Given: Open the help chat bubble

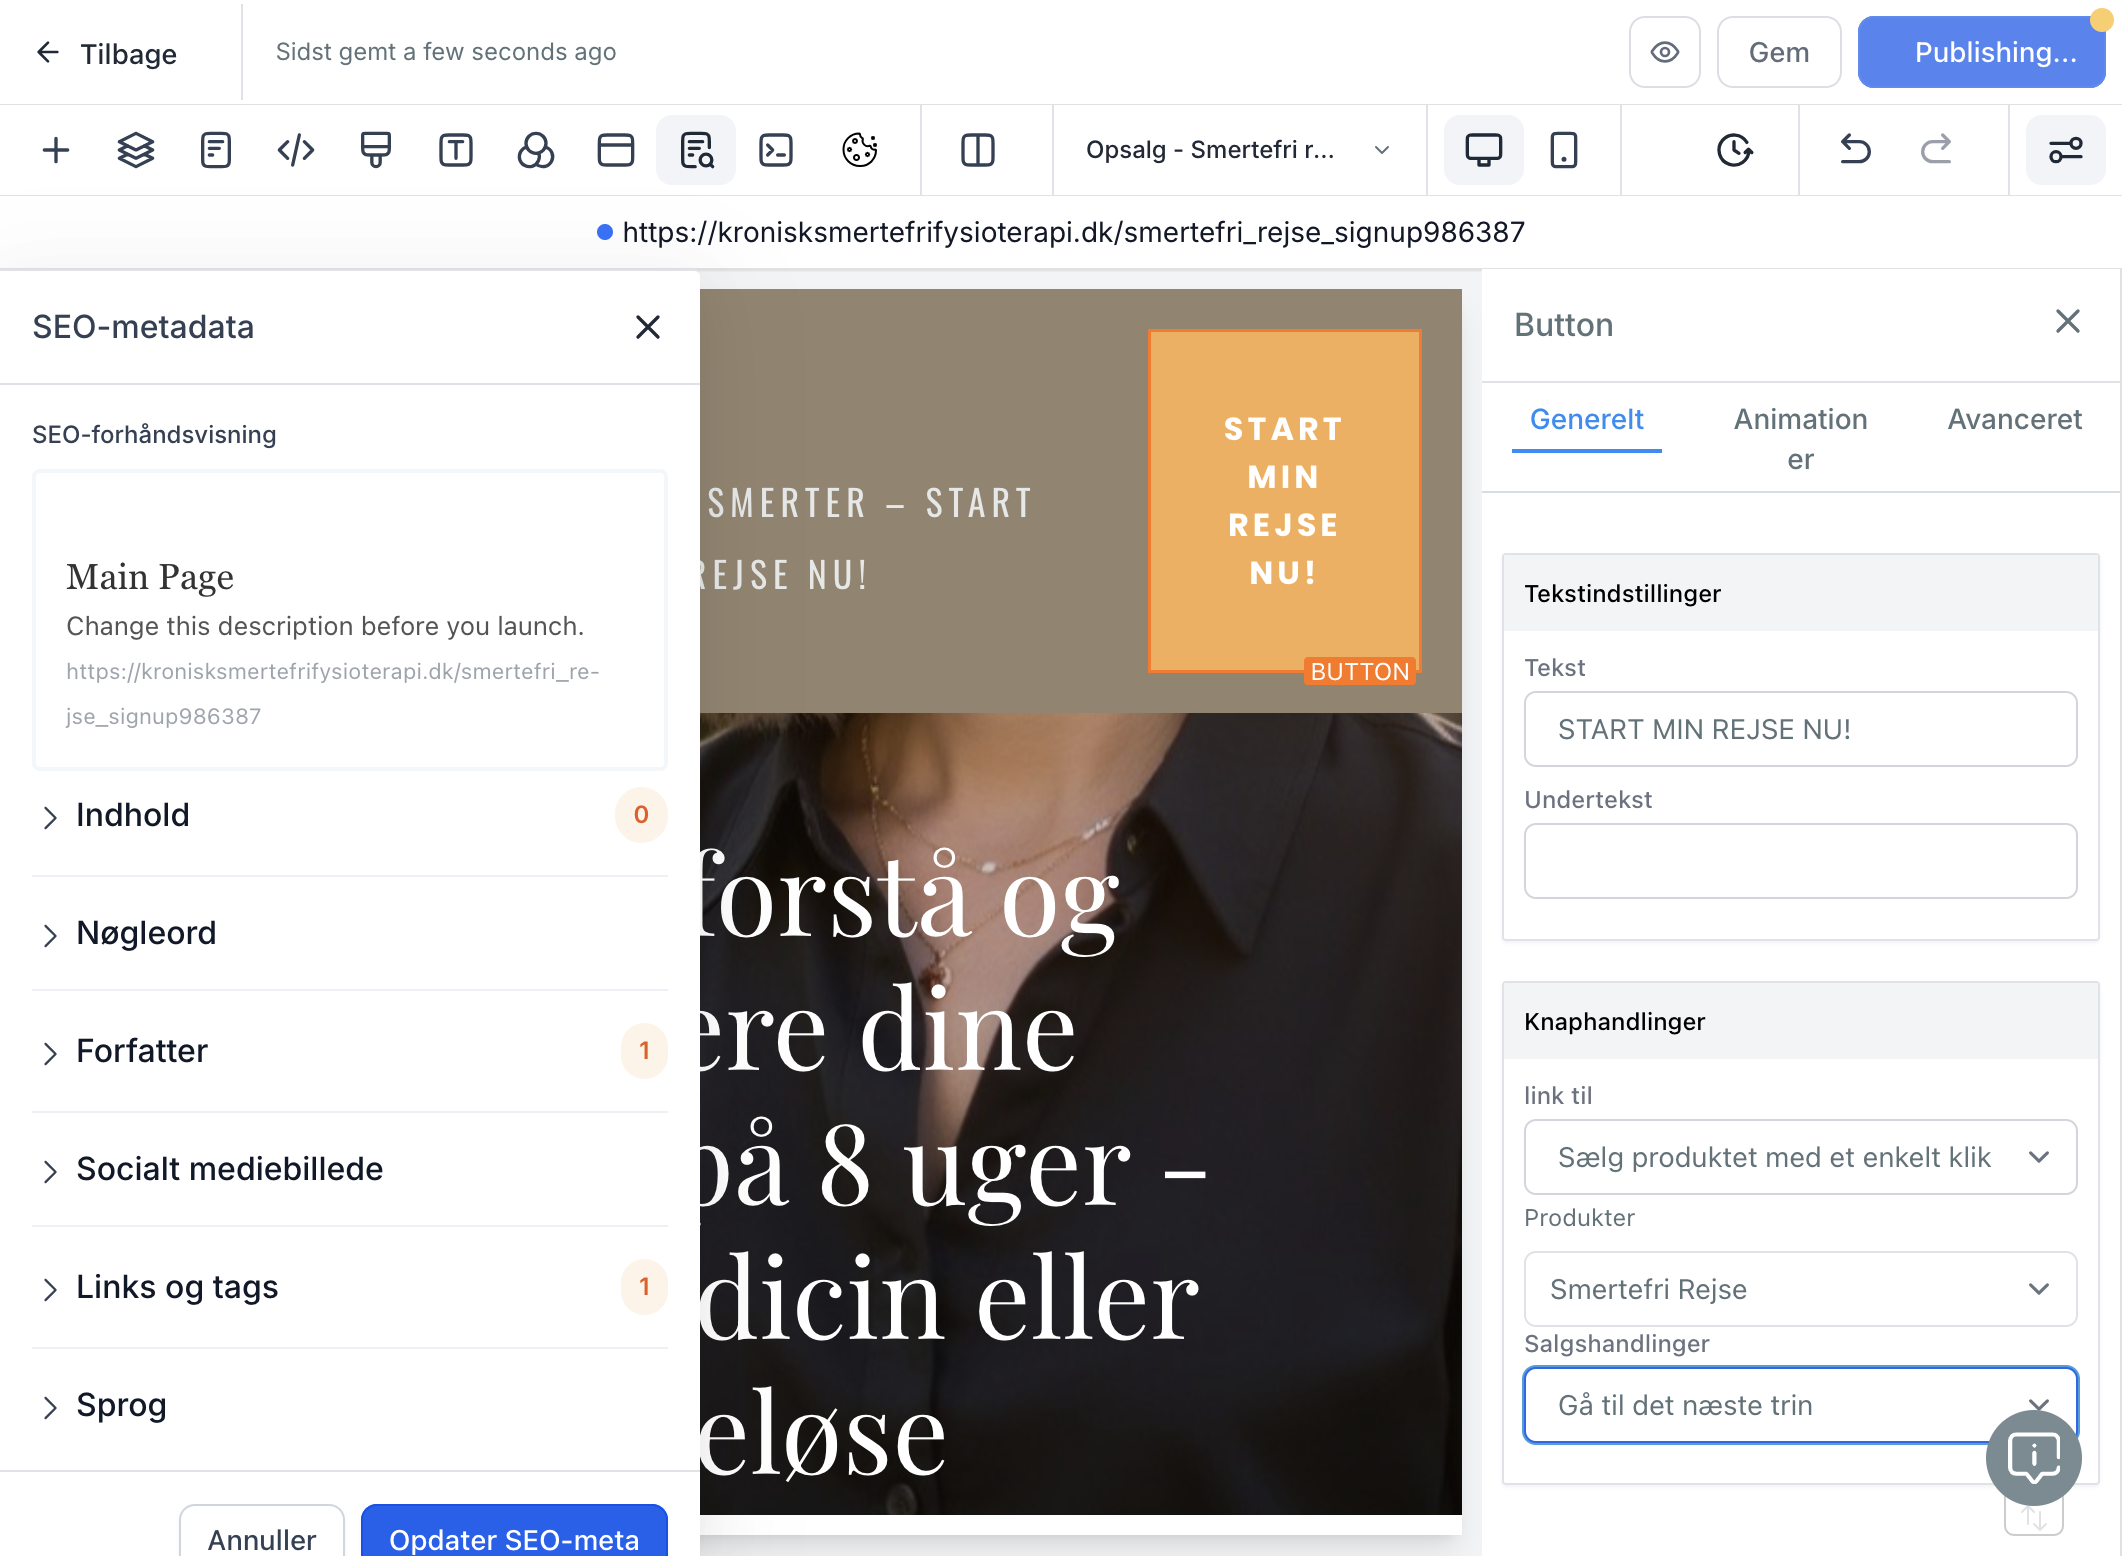Looking at the screenshot, I should pyautogui.click(x=2034, y=1458).
